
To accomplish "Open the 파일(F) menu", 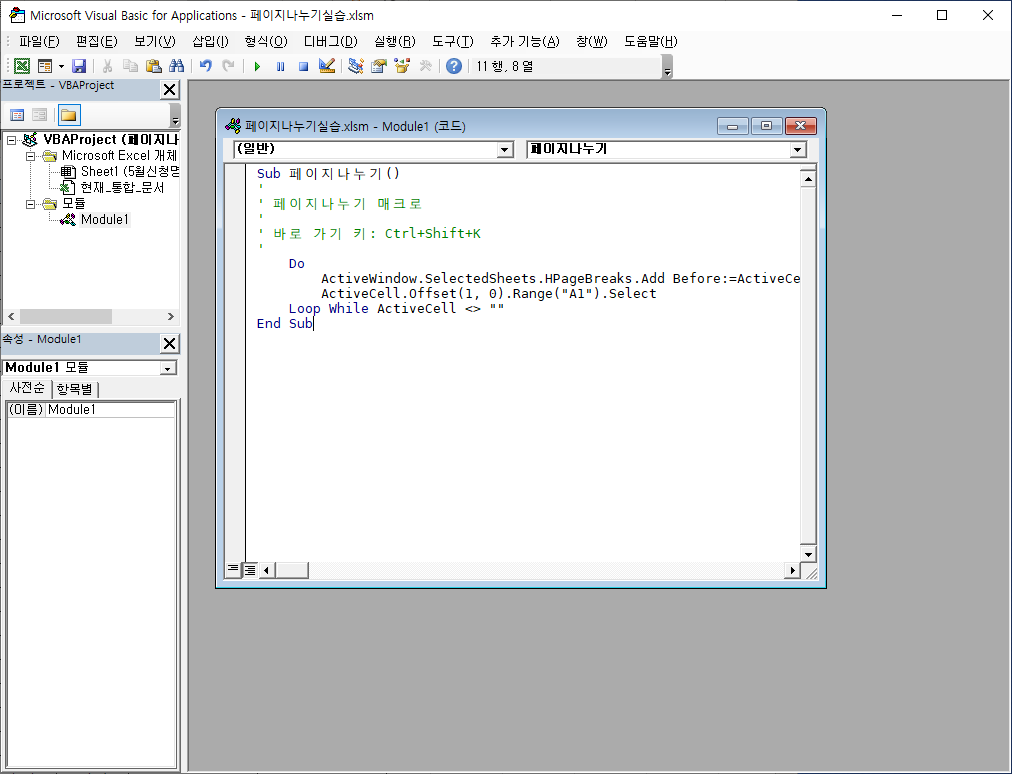I will coord(39,41).
